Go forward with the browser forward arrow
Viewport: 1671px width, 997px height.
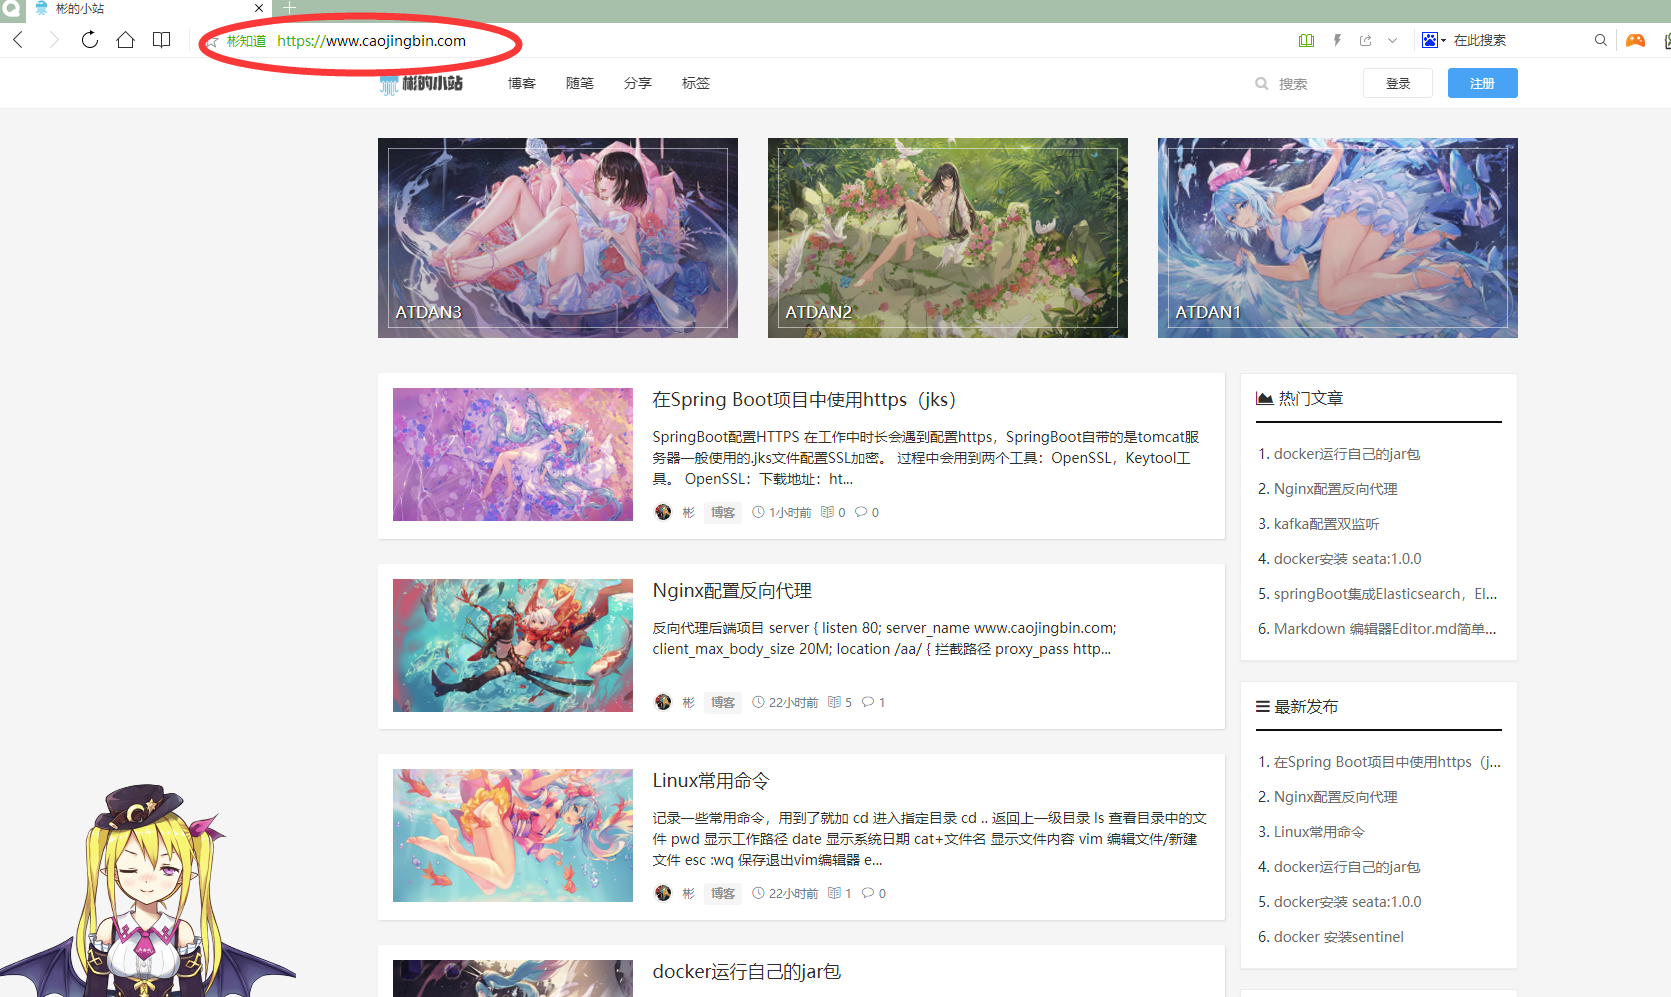point(54,40)
